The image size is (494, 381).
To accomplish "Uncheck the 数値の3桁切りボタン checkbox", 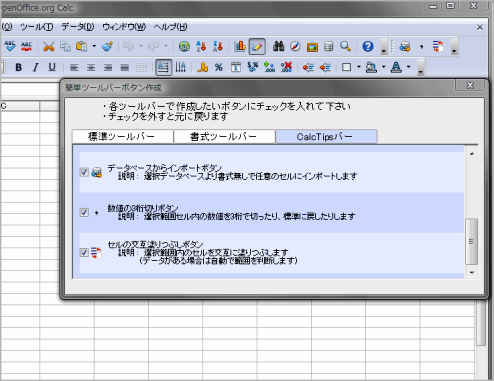I will point(84,212).
